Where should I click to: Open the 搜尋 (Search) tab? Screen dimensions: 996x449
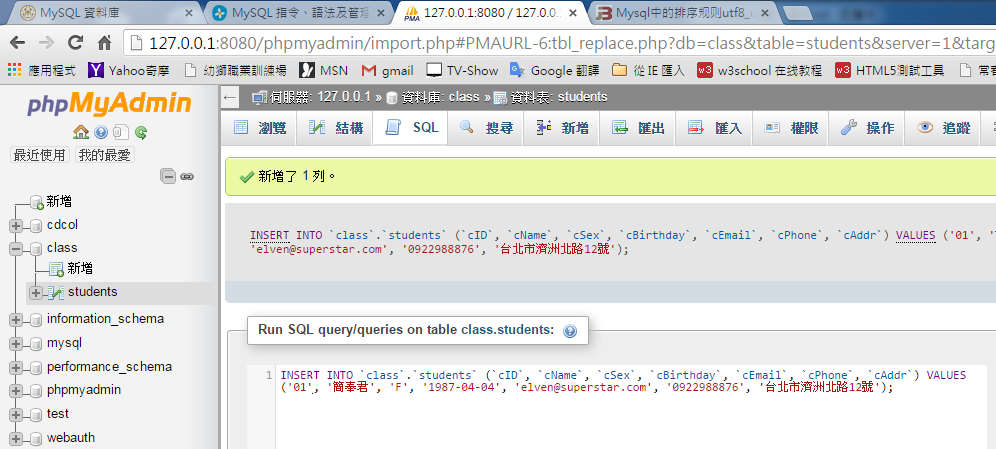tap(486, 128)
